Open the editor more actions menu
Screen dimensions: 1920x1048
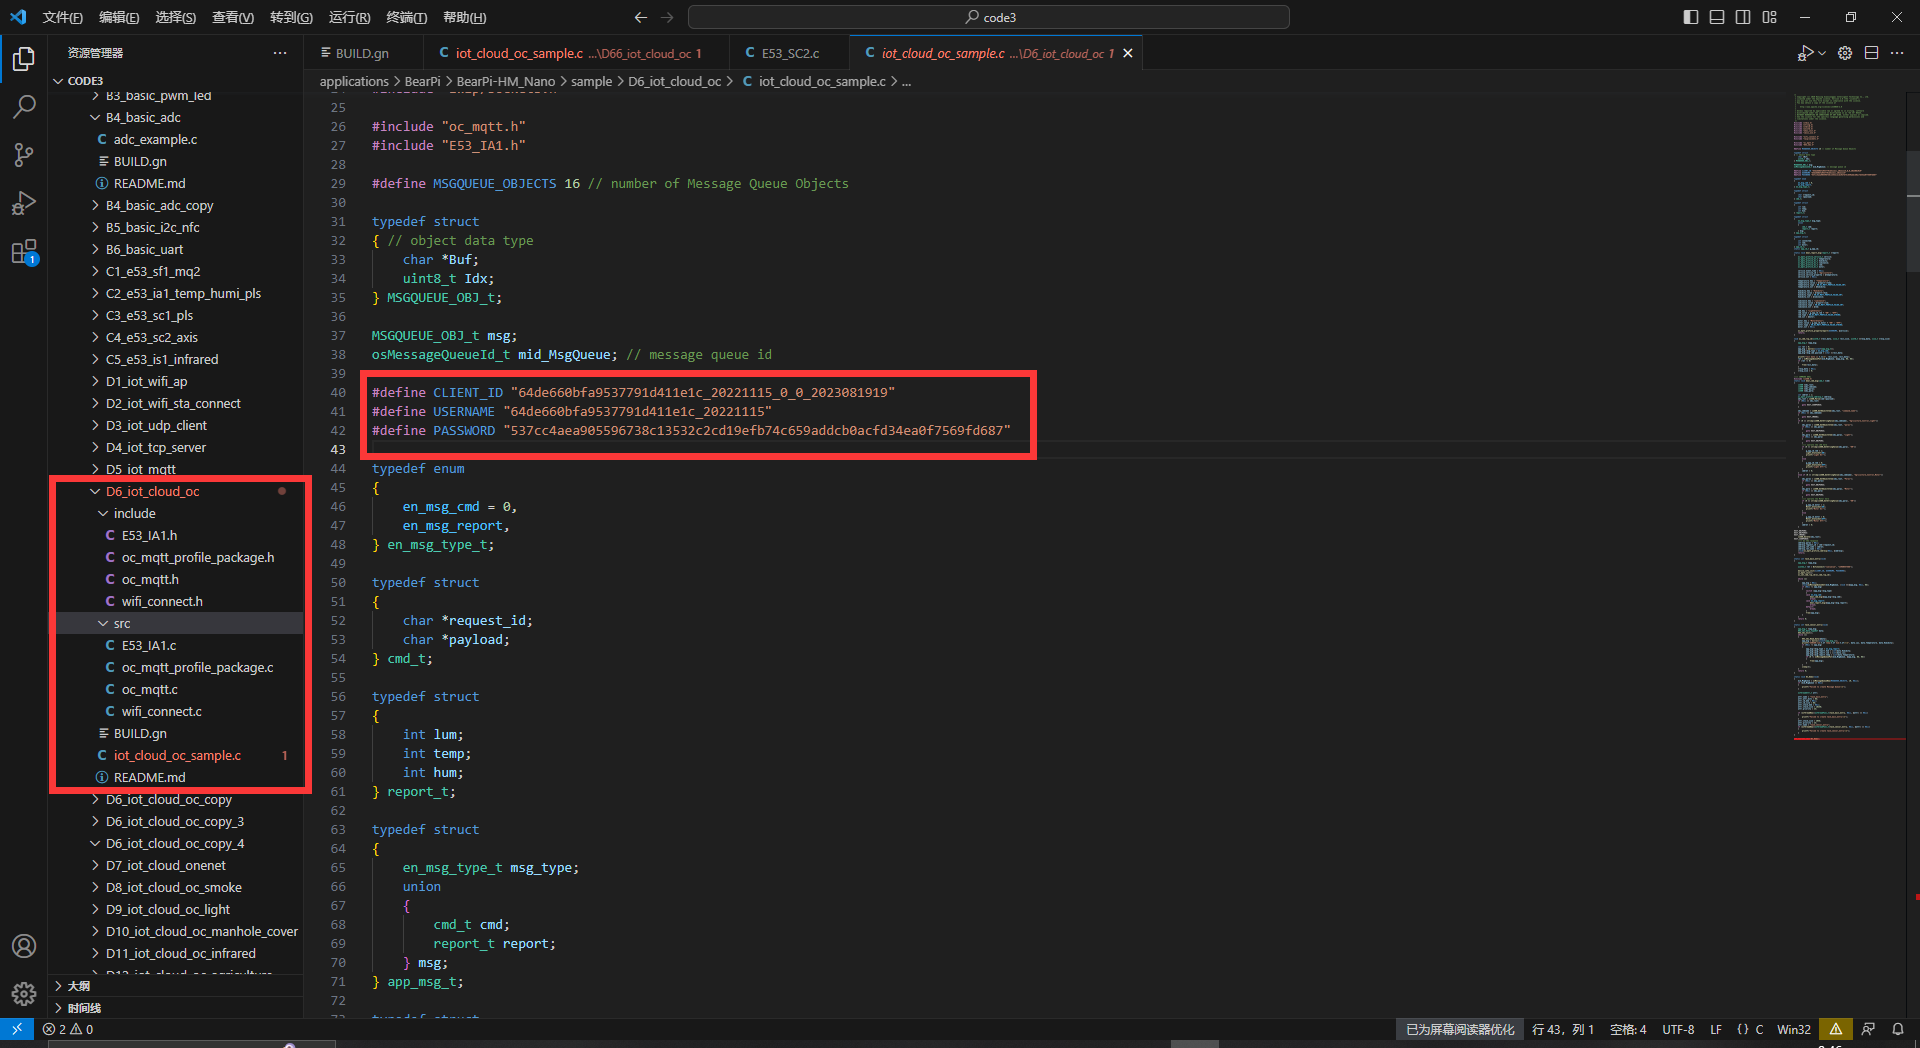pos(1897,53)
